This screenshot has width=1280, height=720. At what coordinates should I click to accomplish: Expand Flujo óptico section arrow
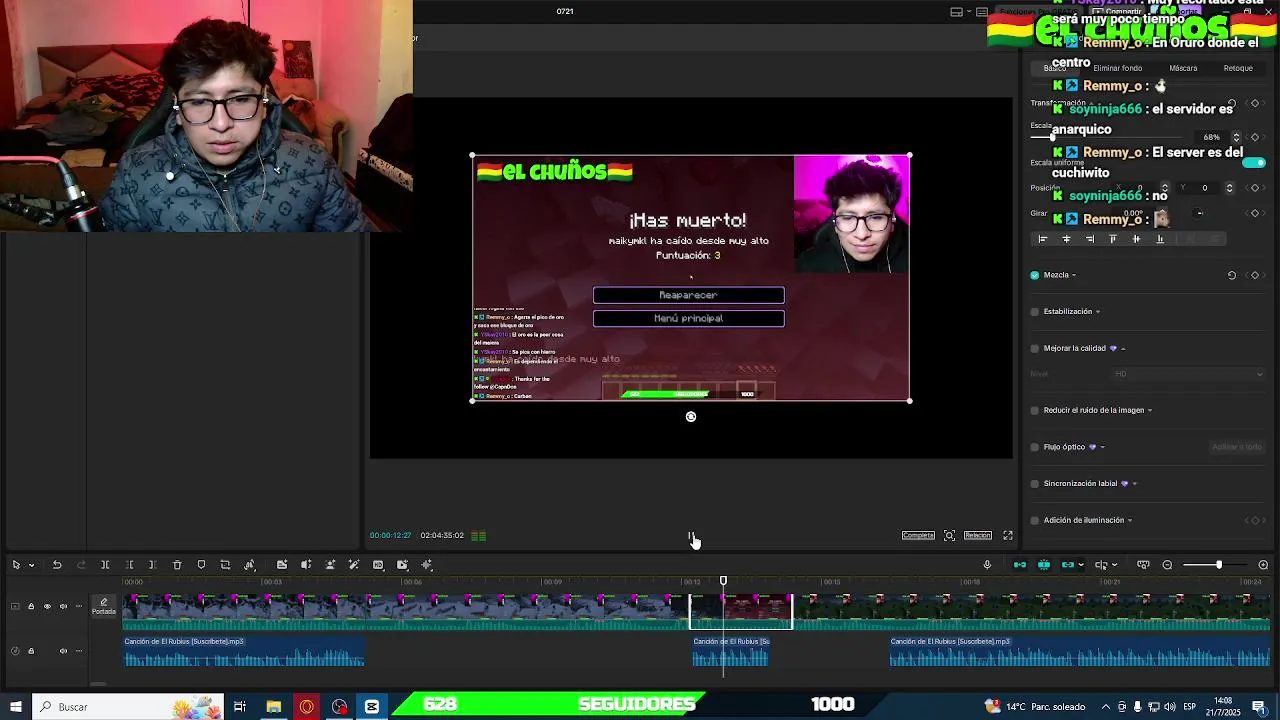tap(1103, 447)
